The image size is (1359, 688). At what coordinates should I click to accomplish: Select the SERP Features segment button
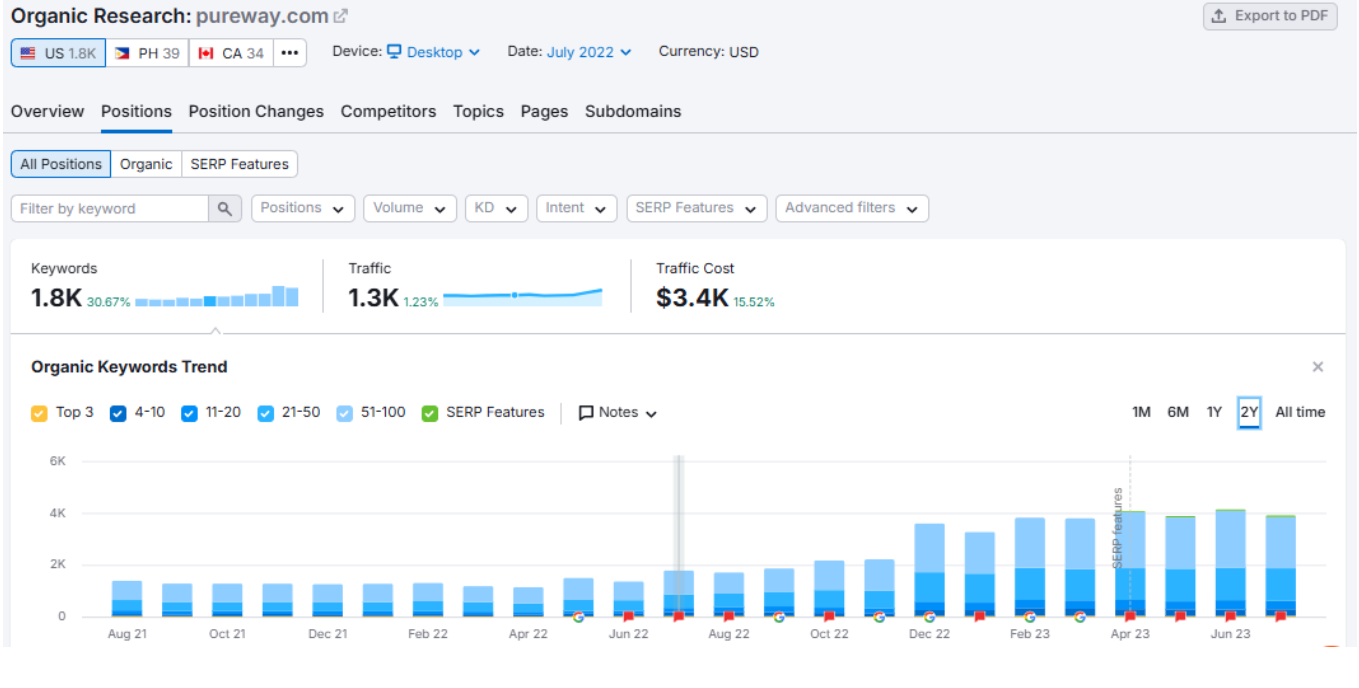point(239,164)
